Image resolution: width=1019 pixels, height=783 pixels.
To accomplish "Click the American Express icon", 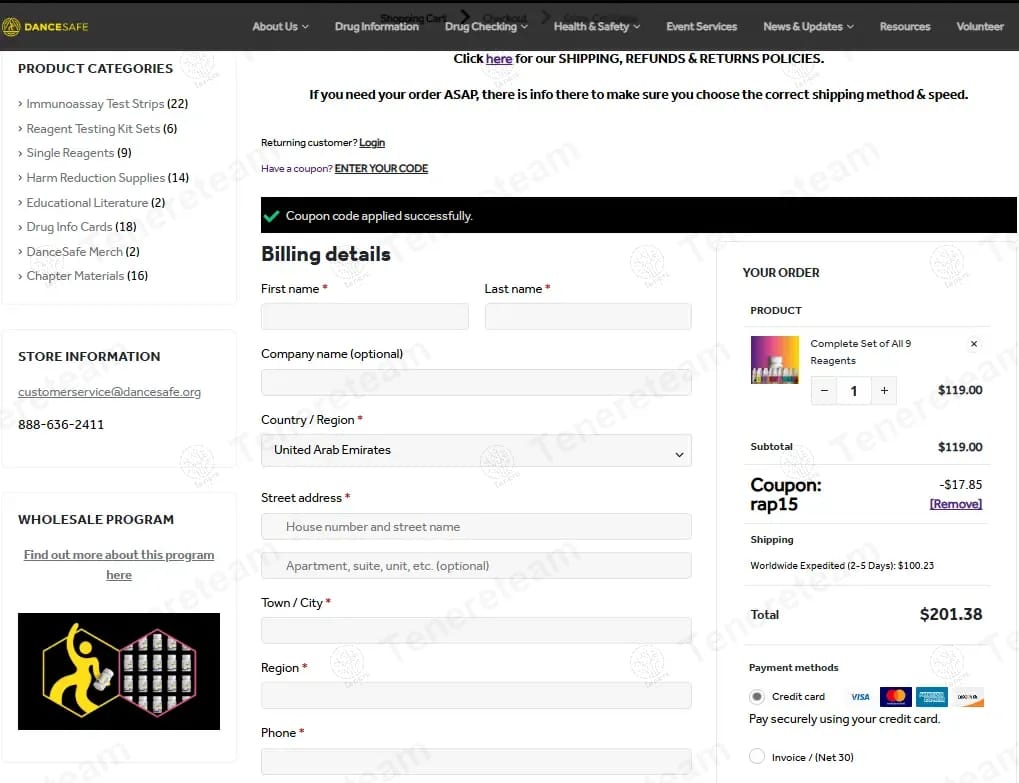I will pos(931,697).
